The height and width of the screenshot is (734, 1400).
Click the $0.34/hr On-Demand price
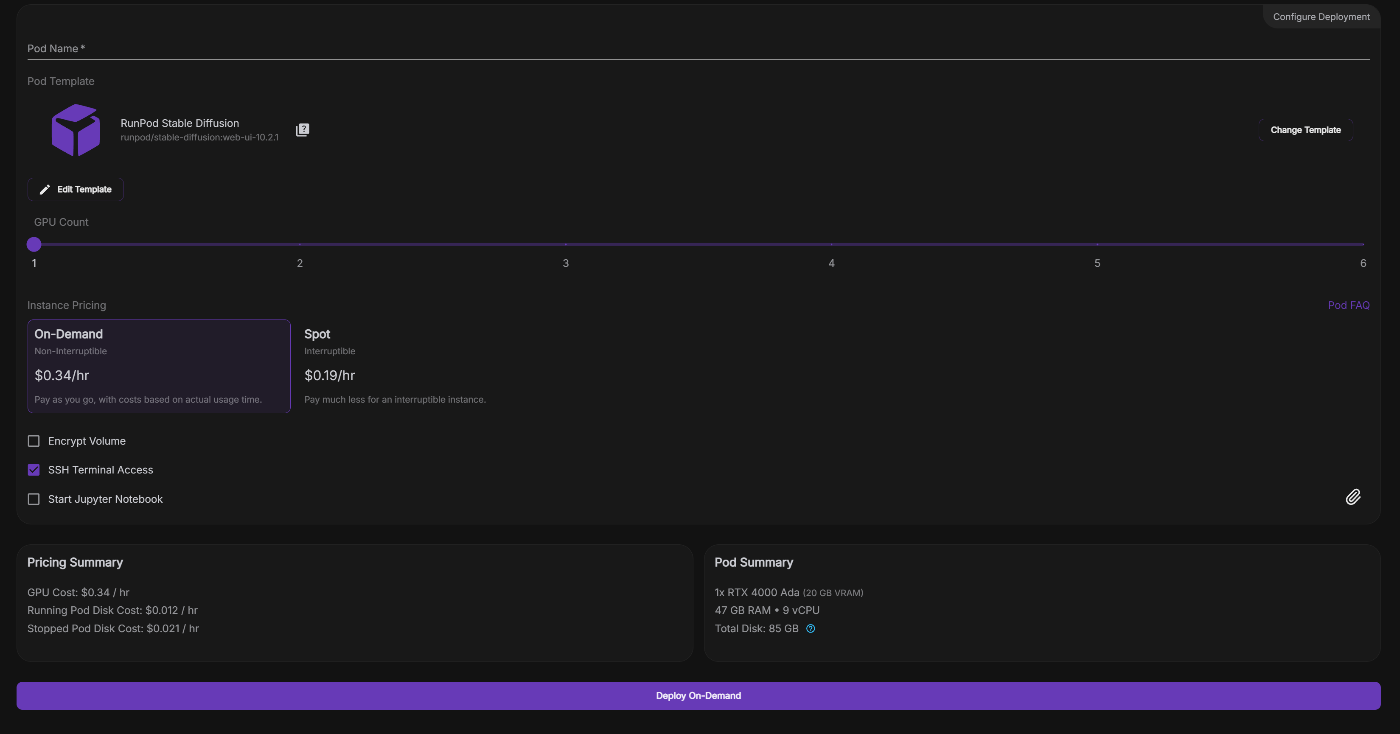click(x=60, y=376)
